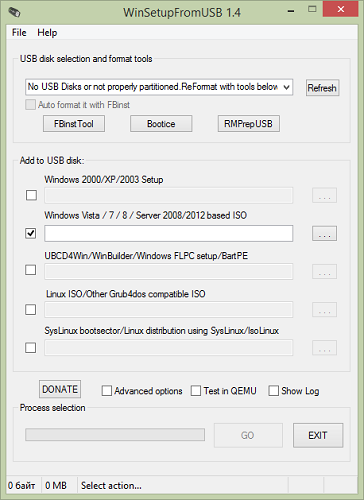Image resolution: width=364 pixels, height=500 pixels.
Task: Enable Linux ISO/Other Grub4dos checkbox
Action: point(31,310)
